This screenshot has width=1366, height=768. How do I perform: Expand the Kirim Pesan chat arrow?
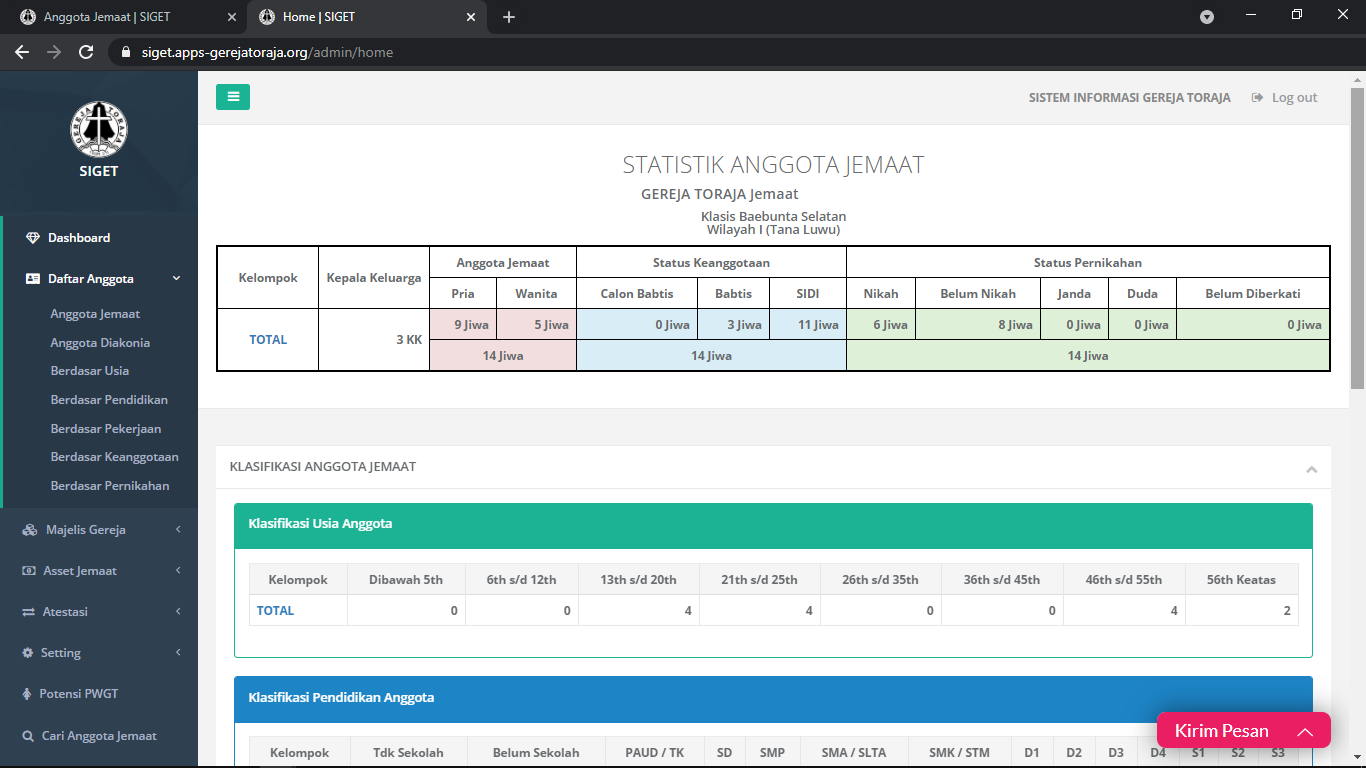(1305, 732)
